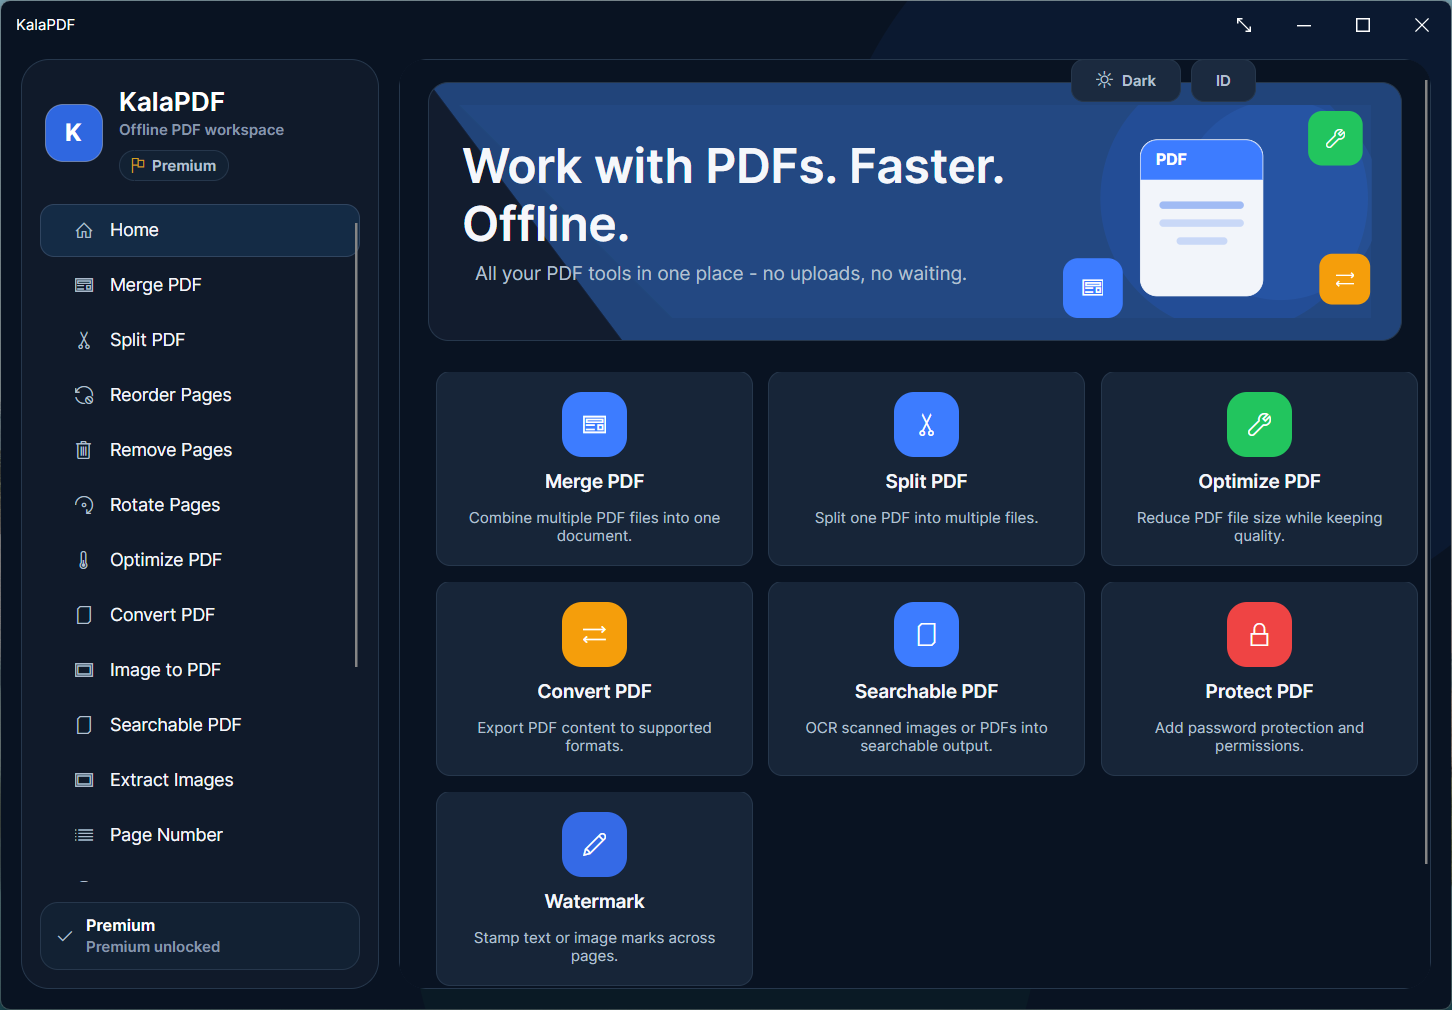The image size is (1452, 1010).
Task: Choose Image to PDF in sidebar
Action: tap(200, 670)
